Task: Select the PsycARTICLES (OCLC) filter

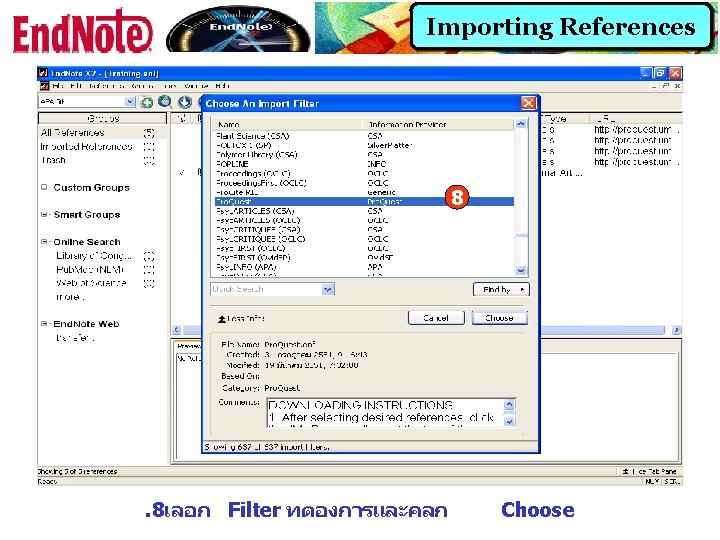Action: pyautogui.click(x=364, y=220)
